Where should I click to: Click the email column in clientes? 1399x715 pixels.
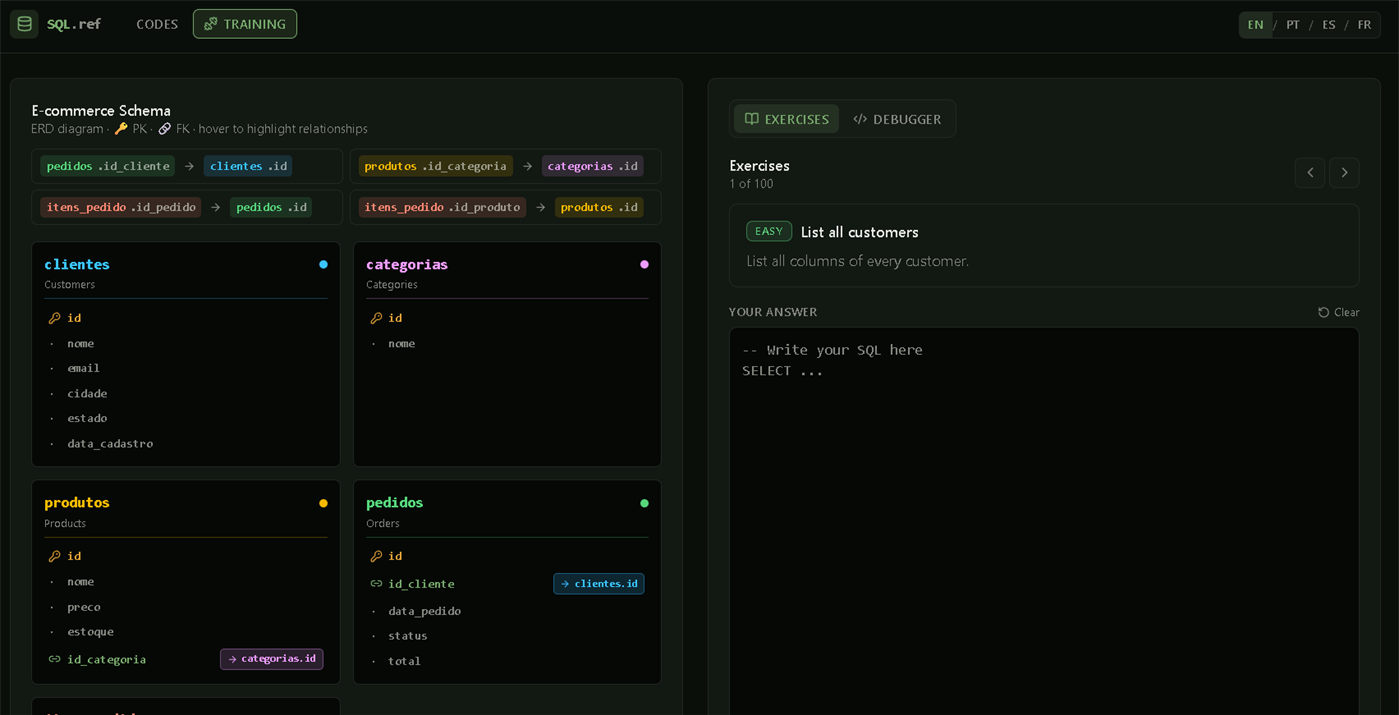(84, 368)
